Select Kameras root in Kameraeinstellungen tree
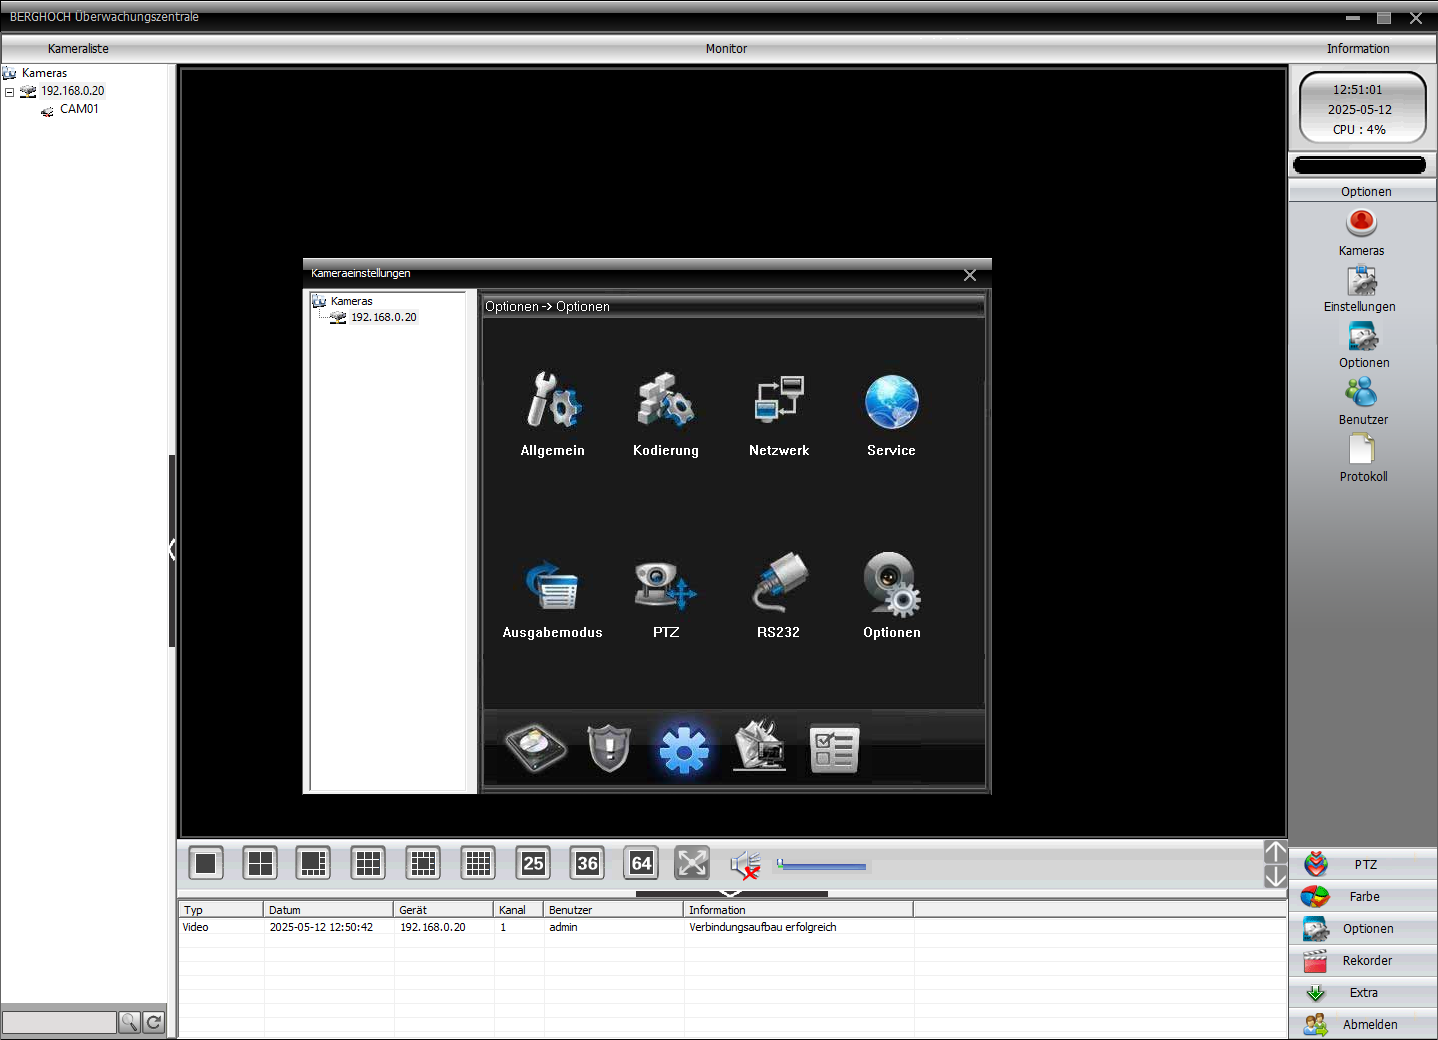The height and width of the screenshot is (1040, 1438). (x=351, y=301)
